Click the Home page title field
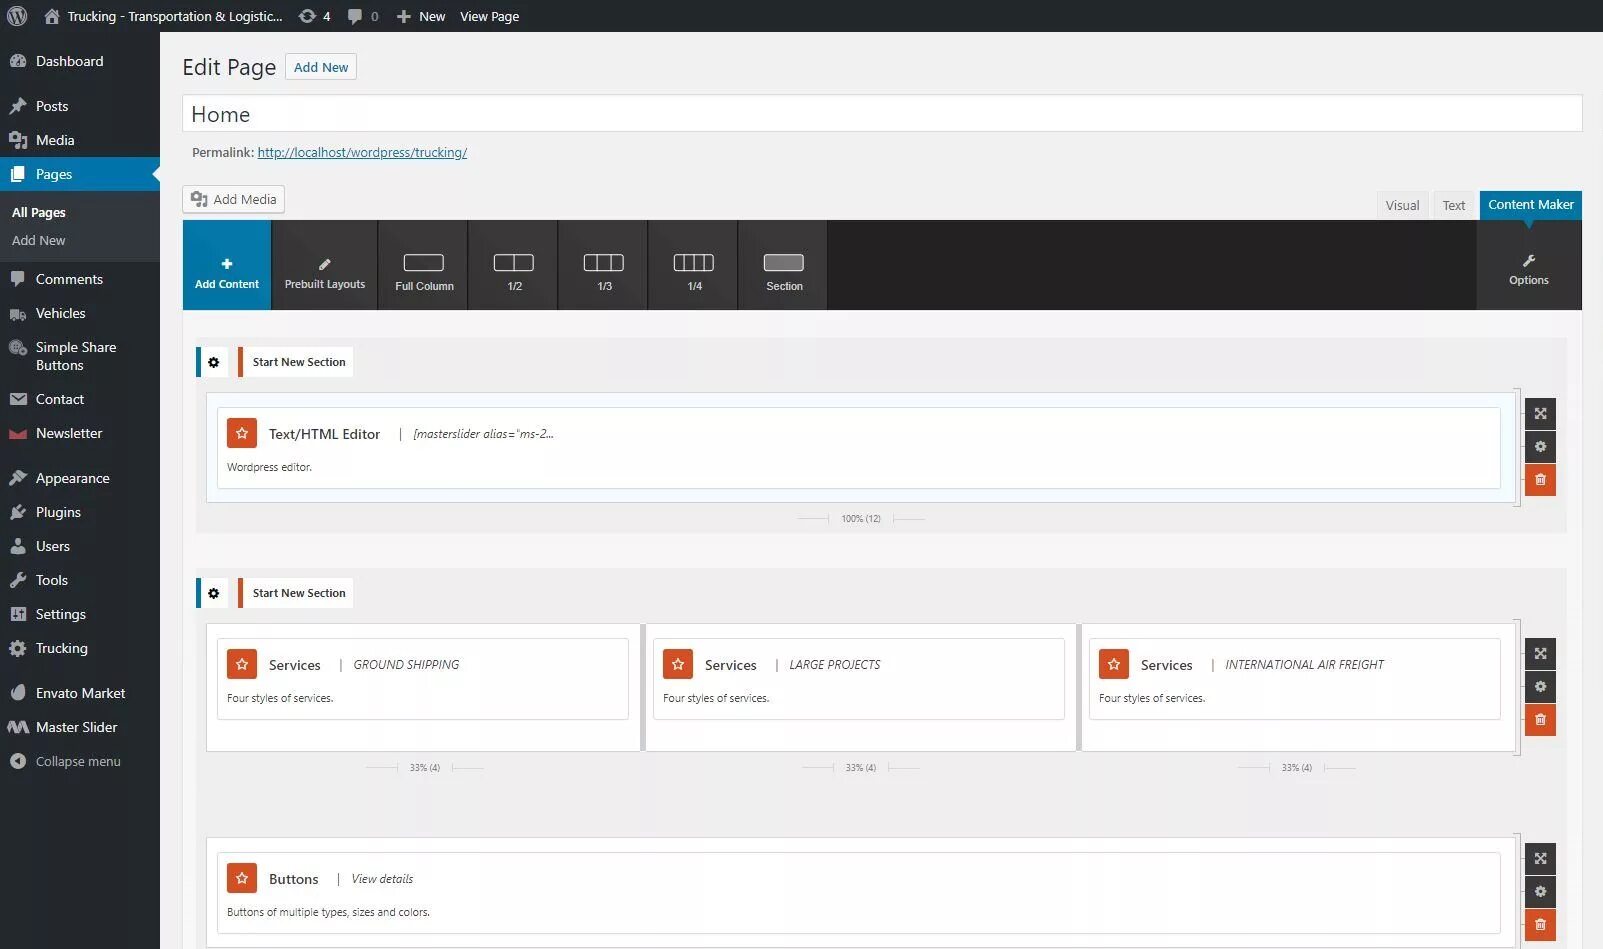The image size is (1603, 949). click(x=881, y=113)
